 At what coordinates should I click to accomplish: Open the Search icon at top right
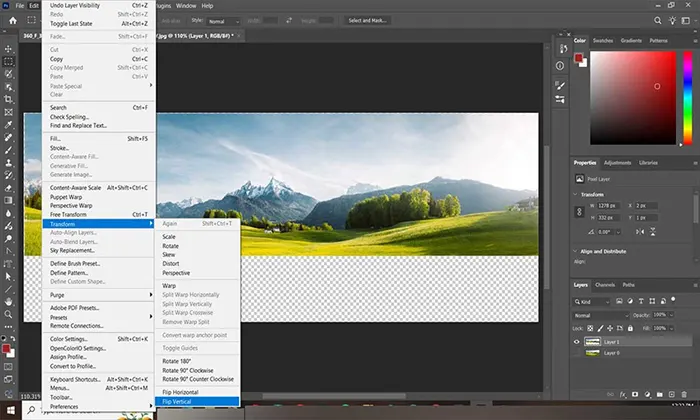click(658, 21)
